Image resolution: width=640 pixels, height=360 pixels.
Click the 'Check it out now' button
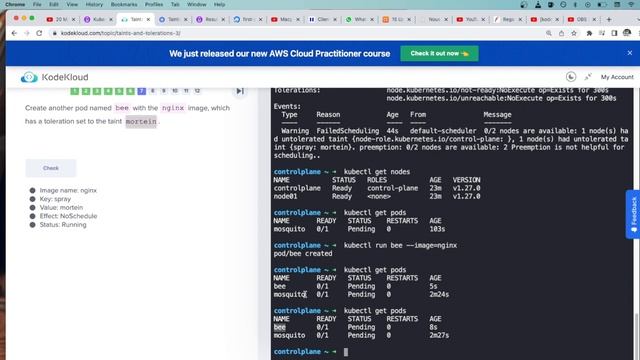coord(439,53)
